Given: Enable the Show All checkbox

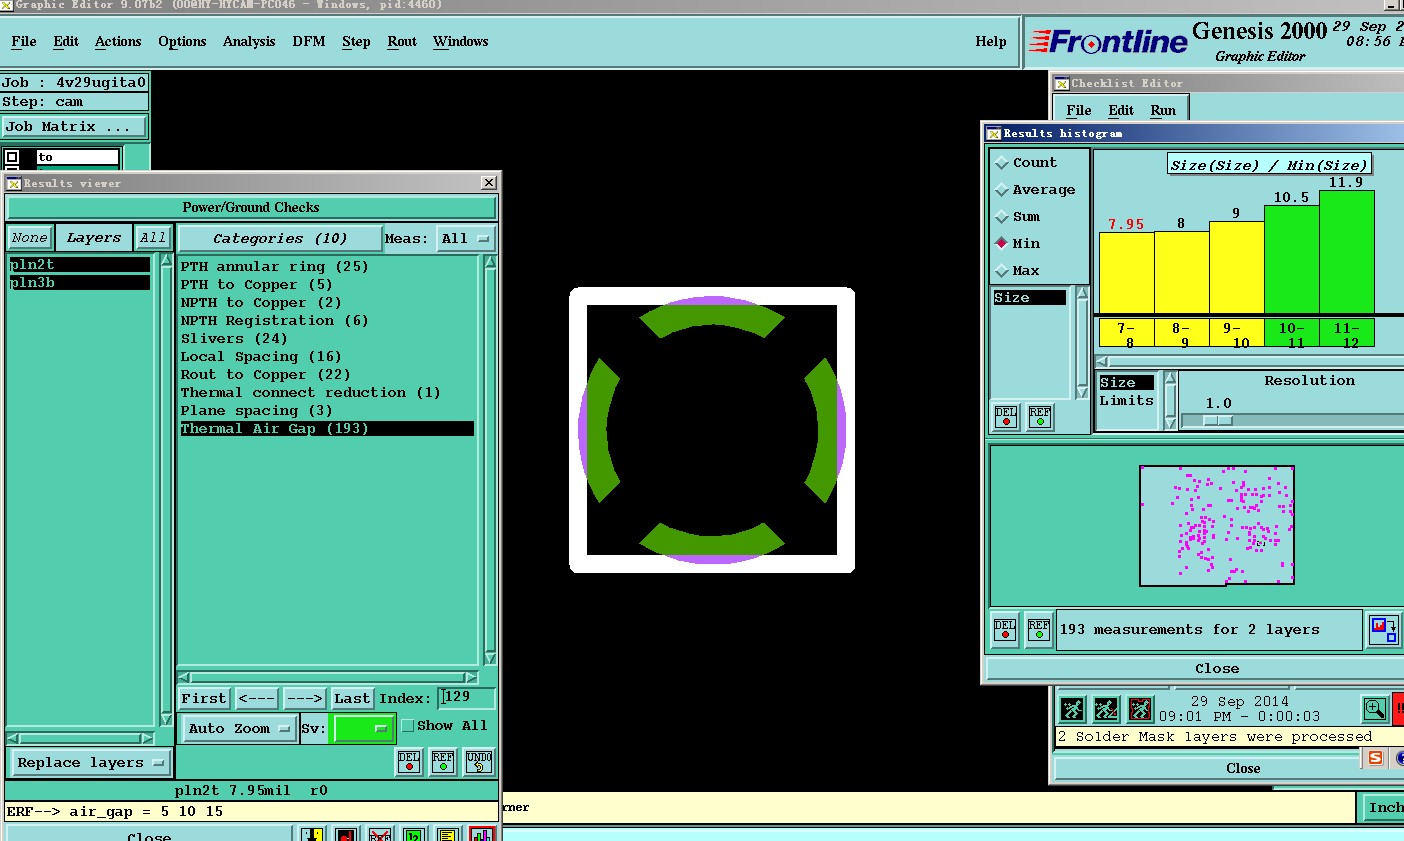Looking at the screenshot, I should [407, 726].
